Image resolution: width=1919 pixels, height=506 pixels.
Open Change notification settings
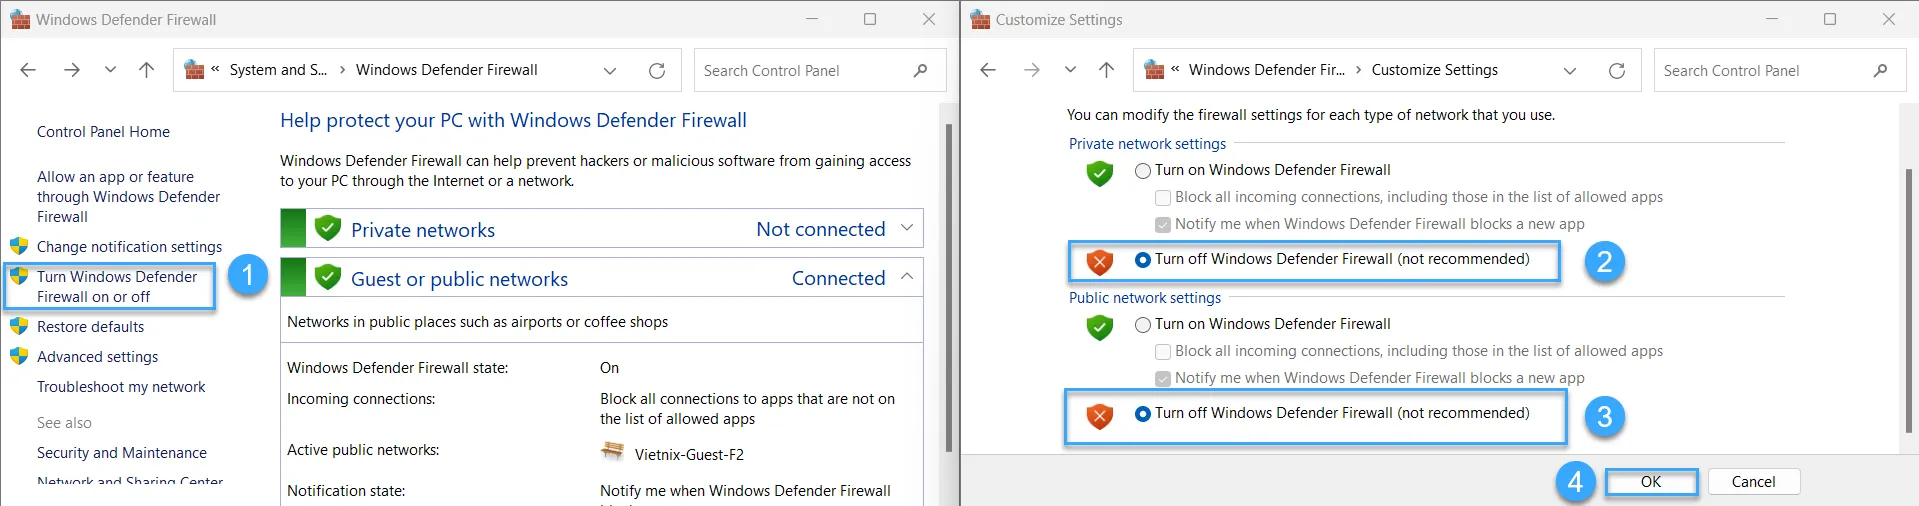[x=129, y=247]
